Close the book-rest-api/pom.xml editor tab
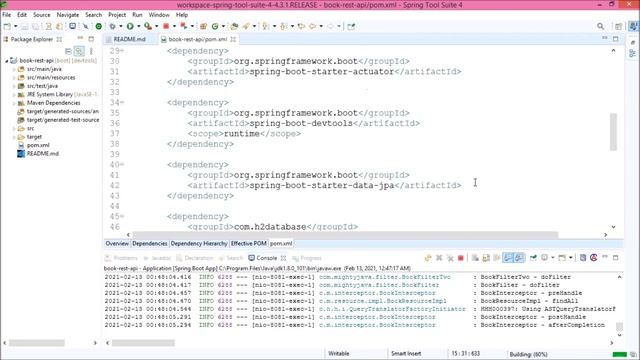The width and height of the screenshot is (640, 360). coord(233,39)
